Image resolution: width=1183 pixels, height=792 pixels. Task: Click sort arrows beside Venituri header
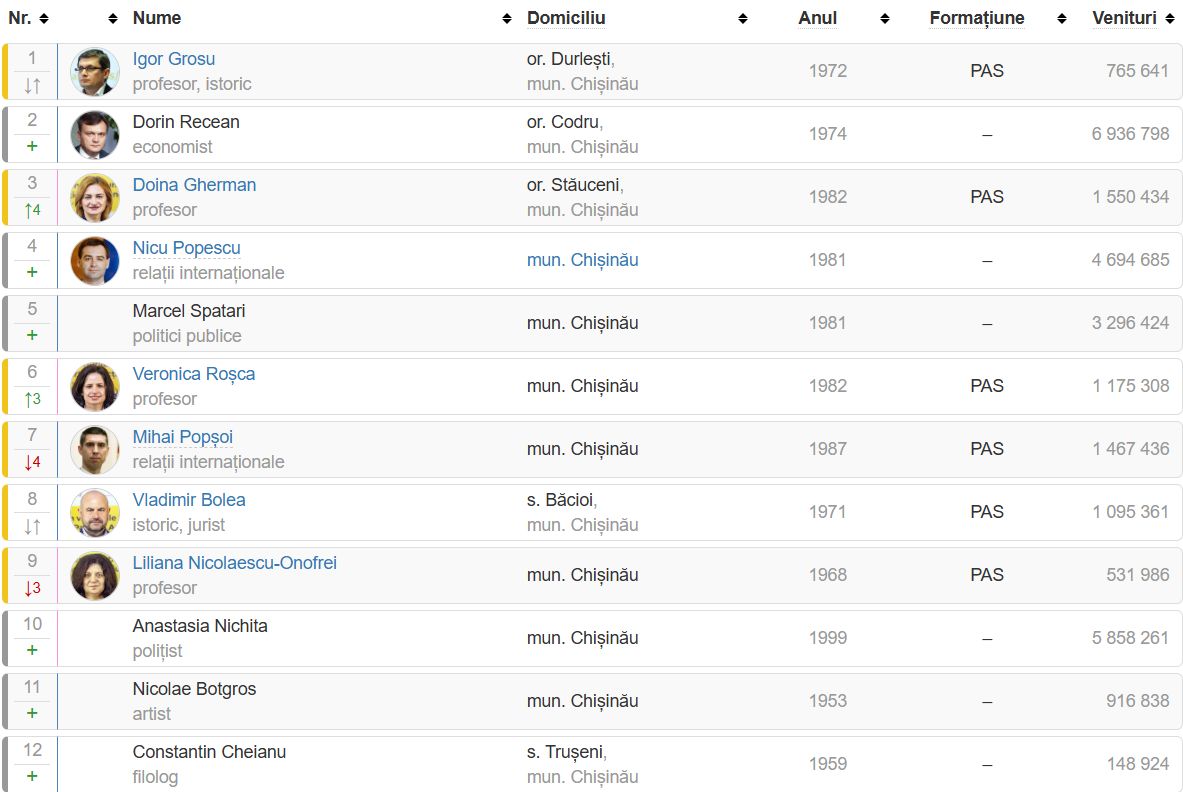click(x=1170, y=18)
